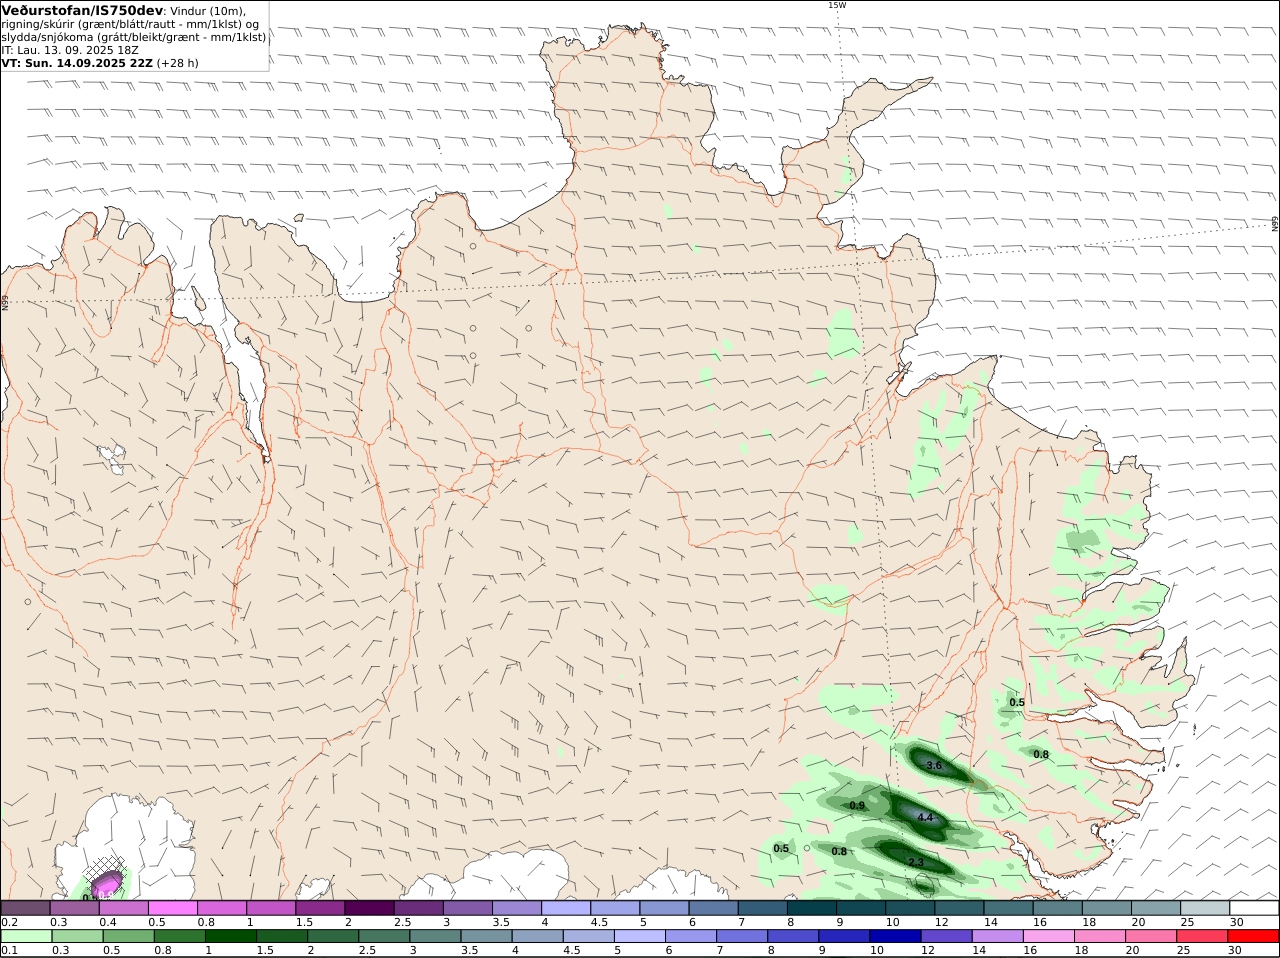Select the dark teal upper swatch 8–9

coord(812,907)
